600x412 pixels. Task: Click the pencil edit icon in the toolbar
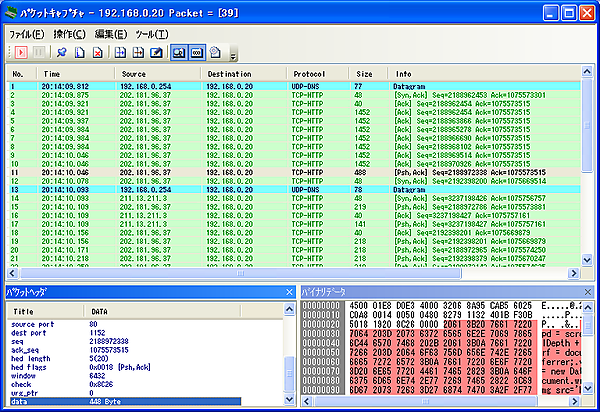point(157,51)
